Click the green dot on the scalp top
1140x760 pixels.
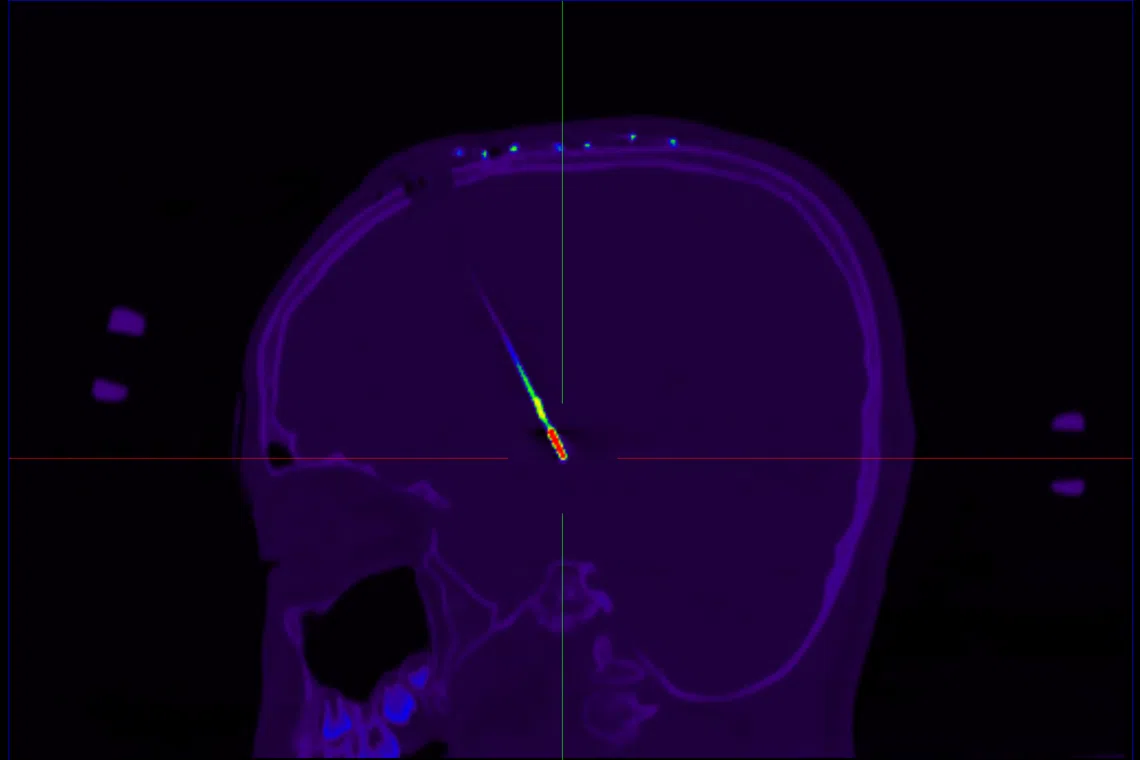(514, 149)
